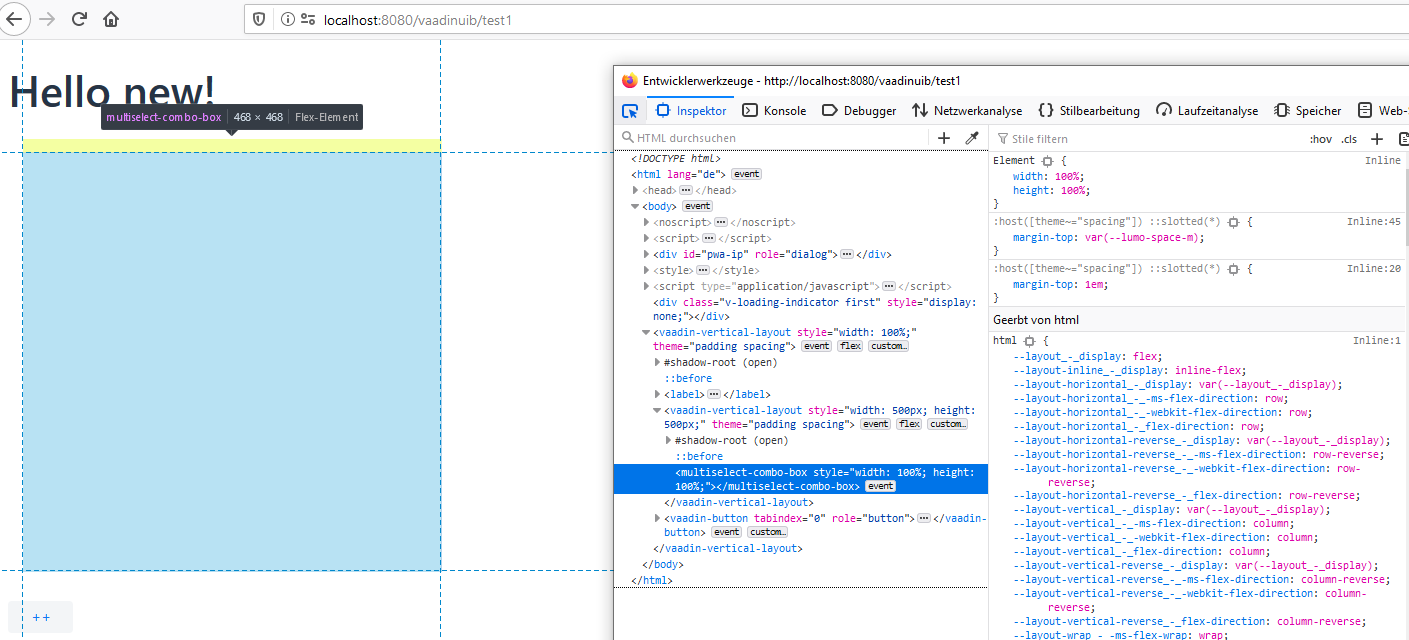This screenshot has width=1409, height=640.
Task: Toggle flex badge on inner vaadin-vertical-layout
Action: tap(908, 424)
